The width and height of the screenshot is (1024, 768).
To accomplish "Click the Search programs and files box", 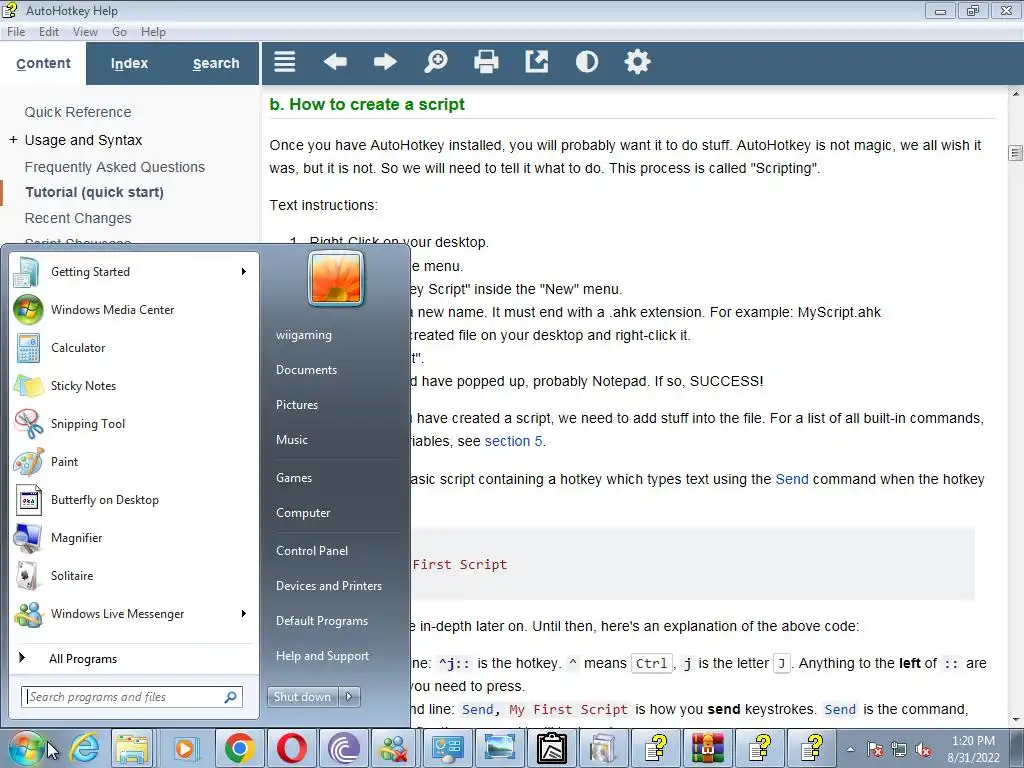I will pyautogui.click(x=132, y=697).
